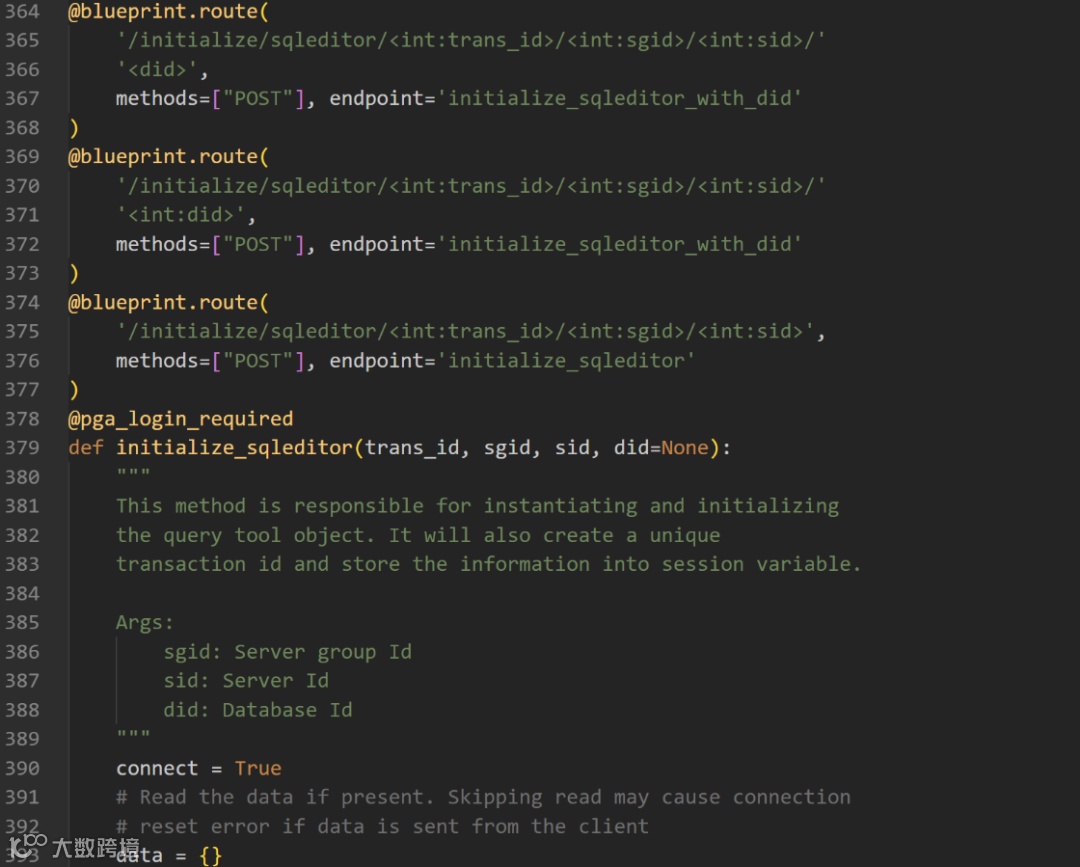
Task: Click line number 379 in the gutter
Action: tap(22, 448)
